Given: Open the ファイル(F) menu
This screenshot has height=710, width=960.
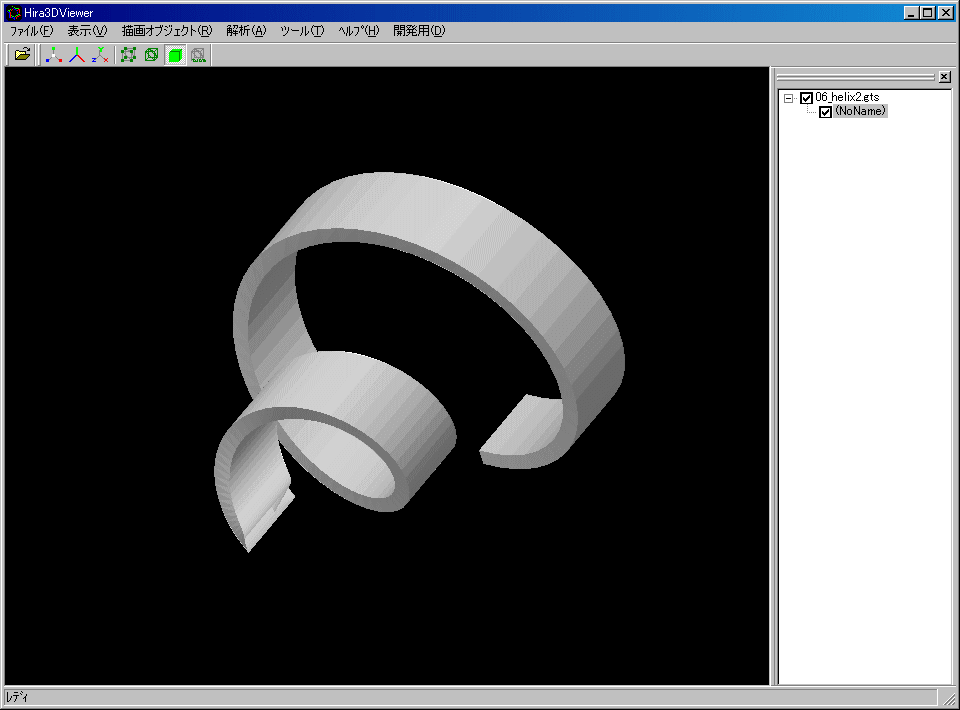Looking at the screenshot, I should pos(31,31).
